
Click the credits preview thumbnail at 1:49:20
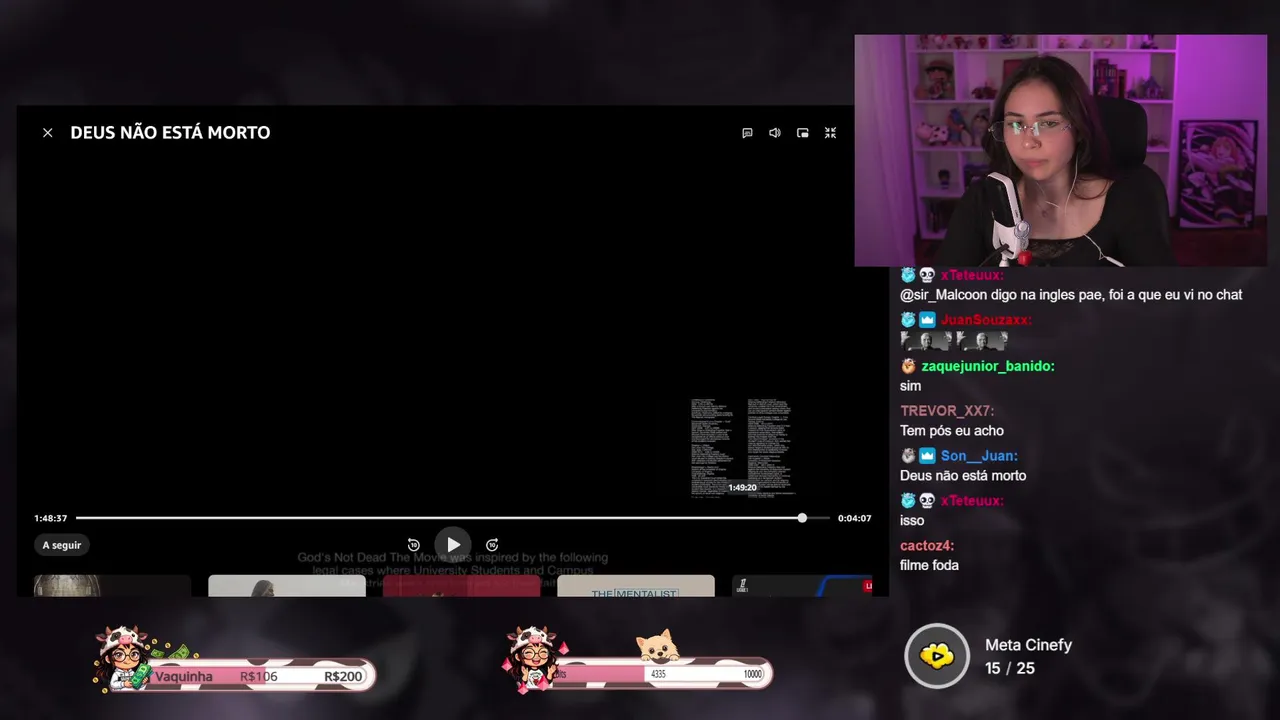tap(742, 447)
